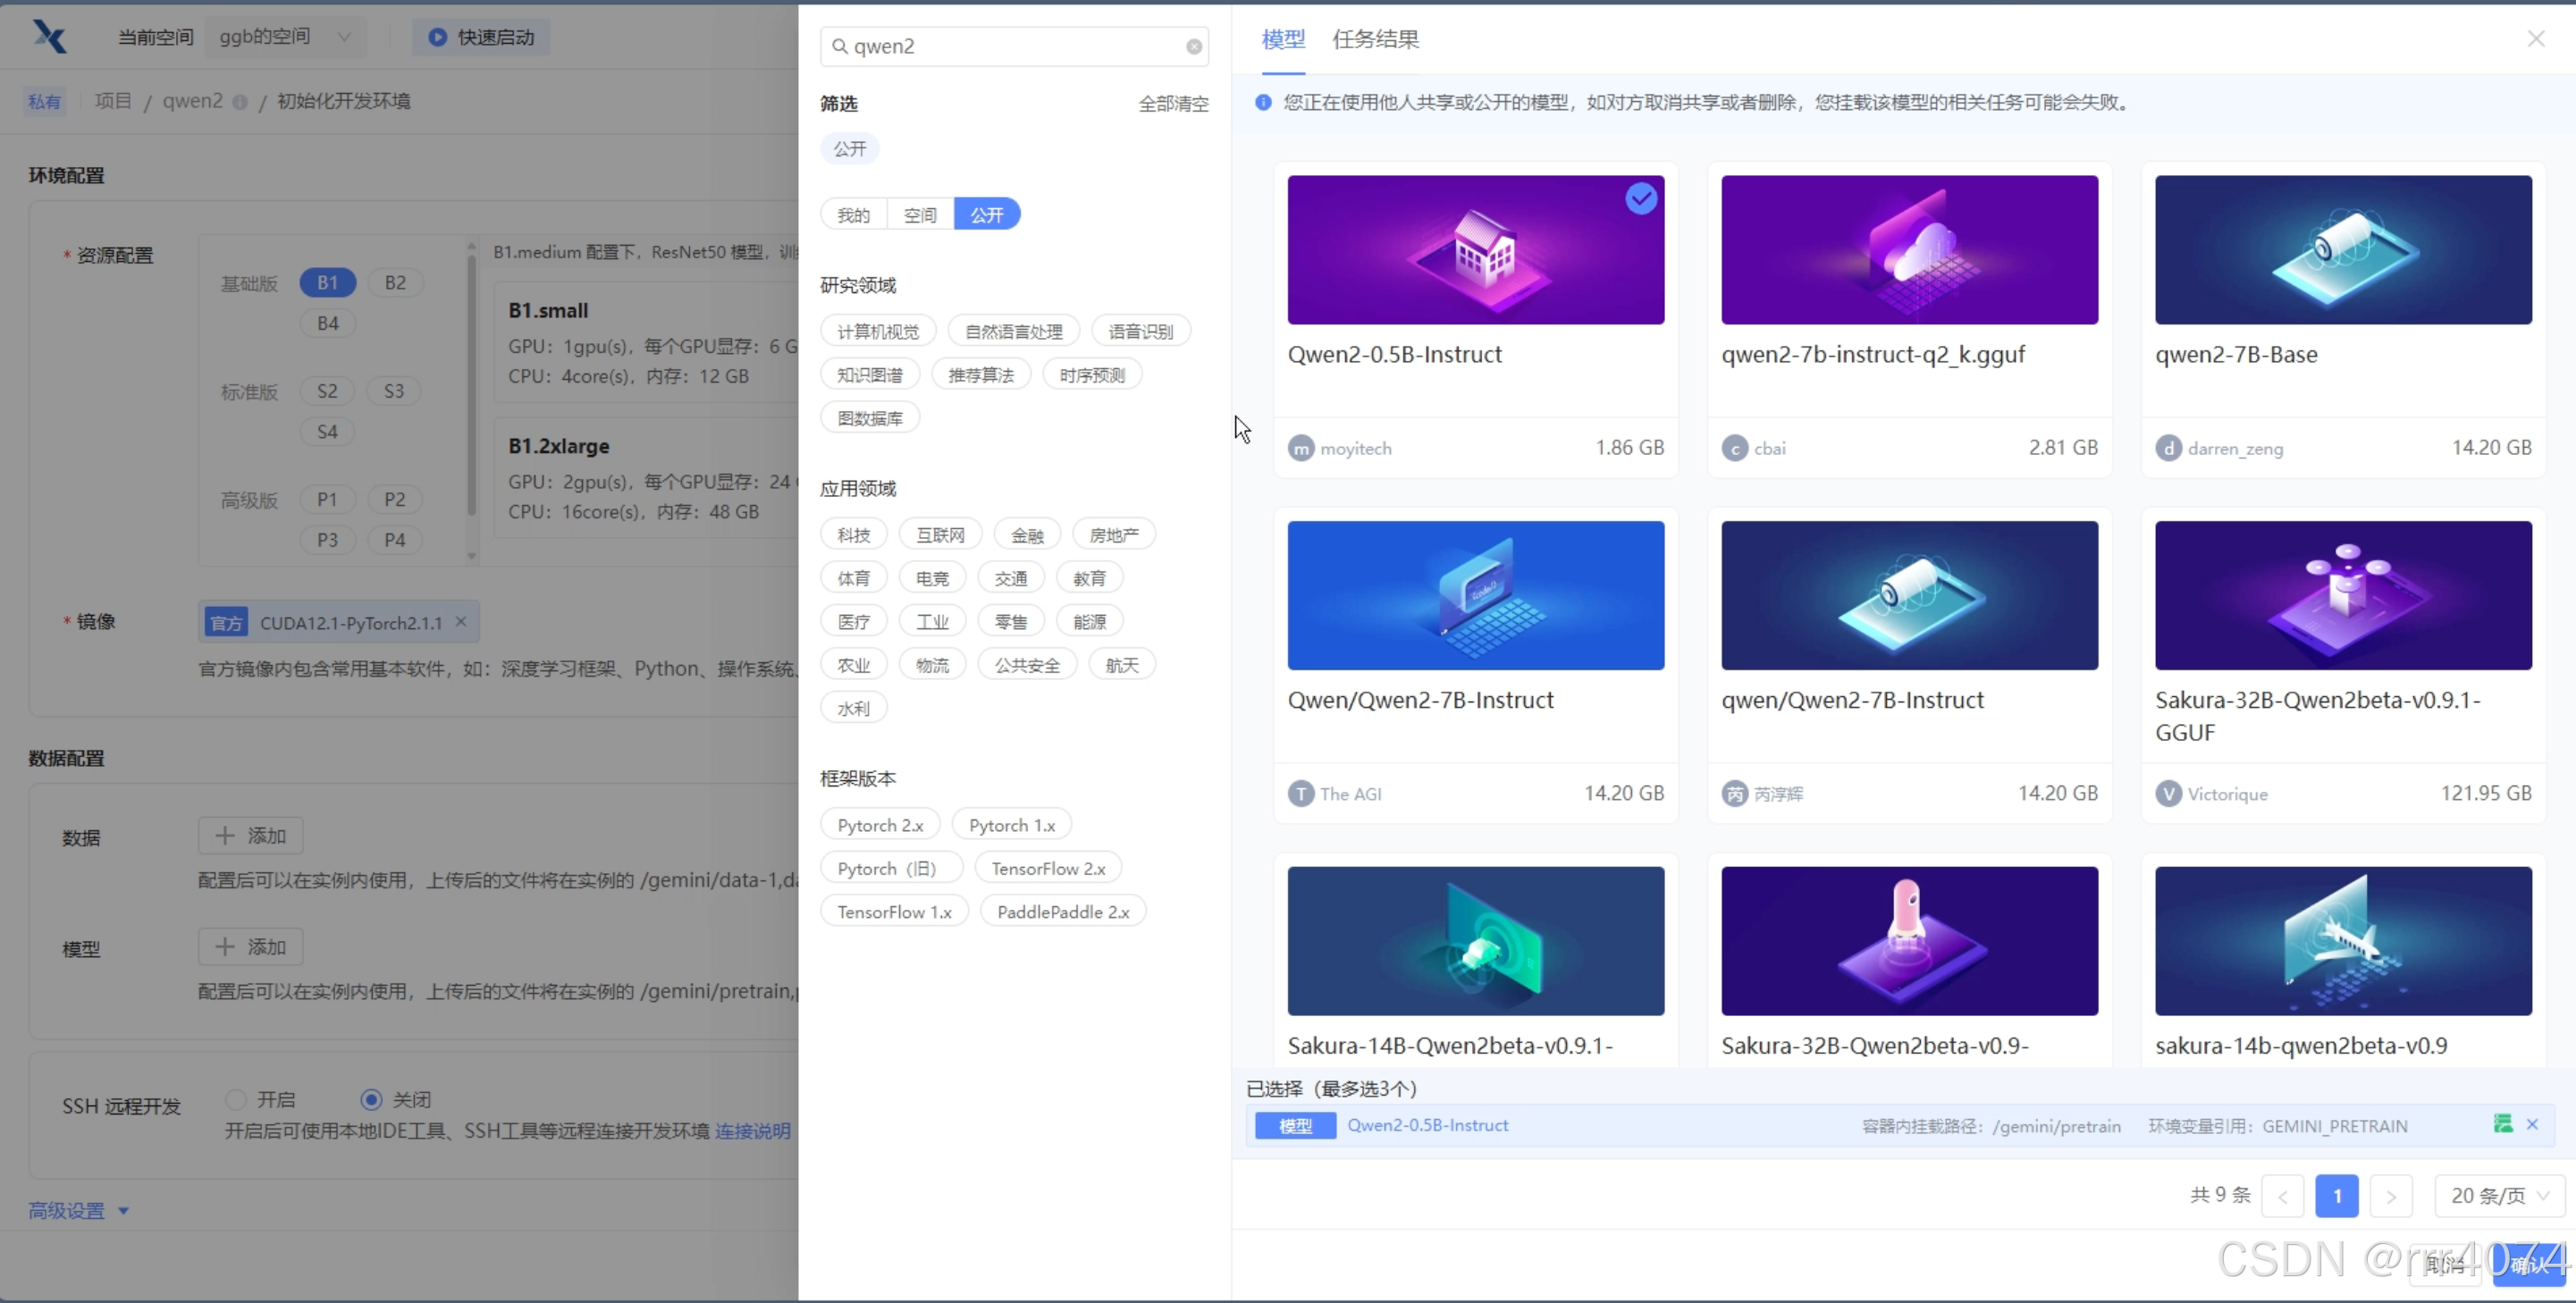Viewport: 2576px width, 1303px height.
Task: Select the qwen2-7B-Base model thumbnail
Action: click(2343, 250)
